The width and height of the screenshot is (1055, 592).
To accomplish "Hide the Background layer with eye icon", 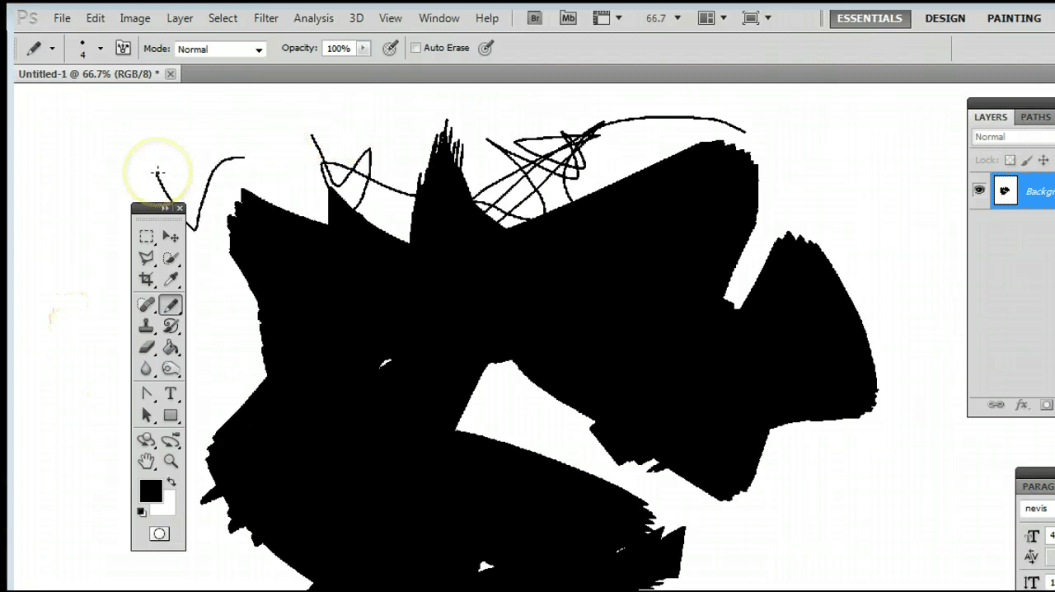I will (979, 190).
